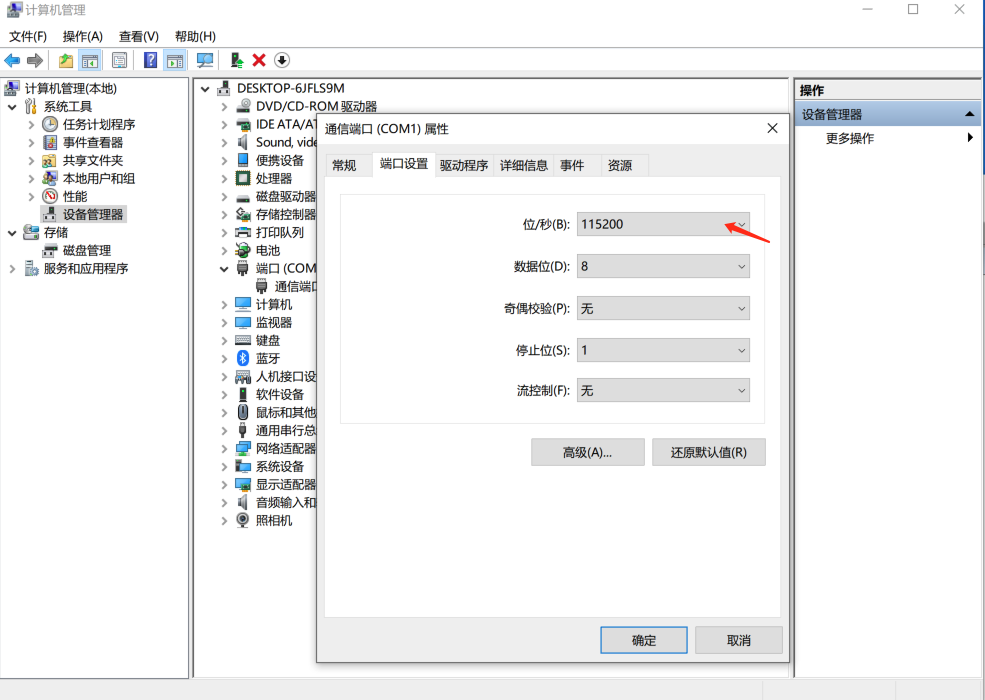The height and width of the screenshot is (700, 985).
Task: Open the 帮助(H) menu
Action: tap(195, 36)
